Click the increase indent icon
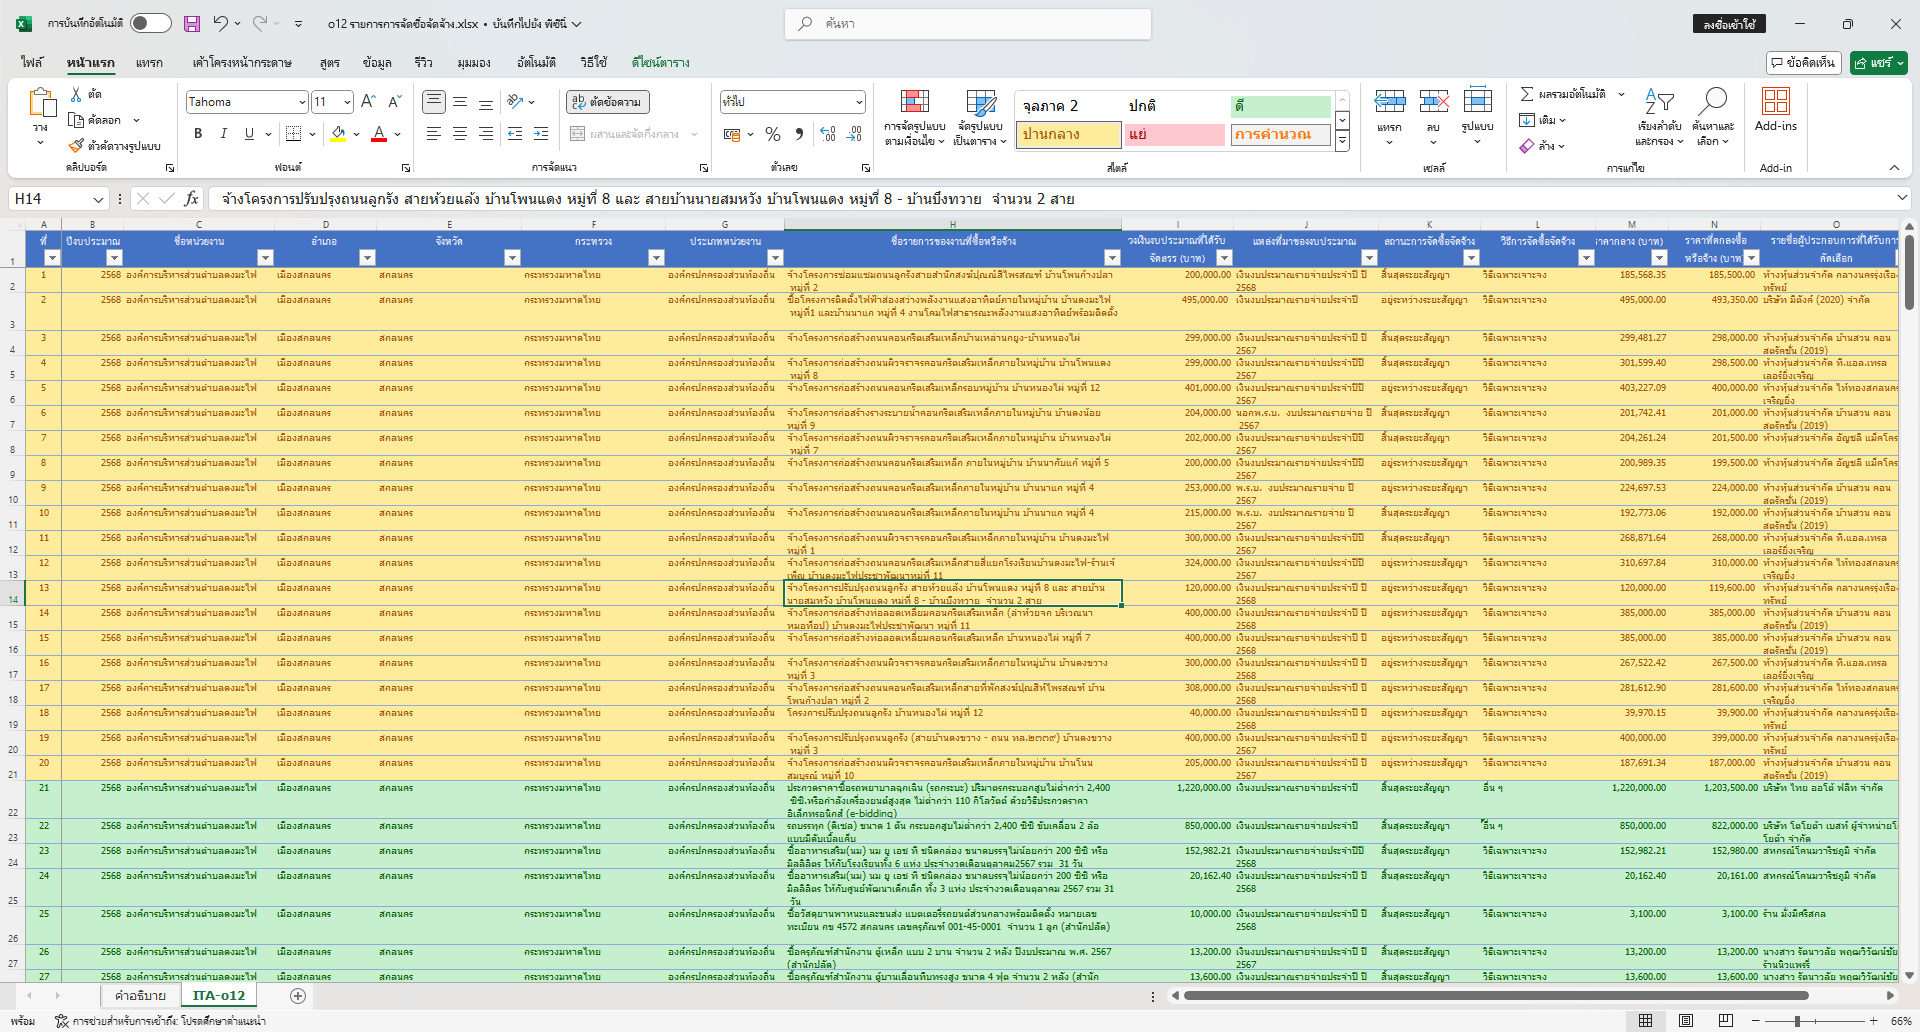1920x1032 pixels. coord(541,134)
